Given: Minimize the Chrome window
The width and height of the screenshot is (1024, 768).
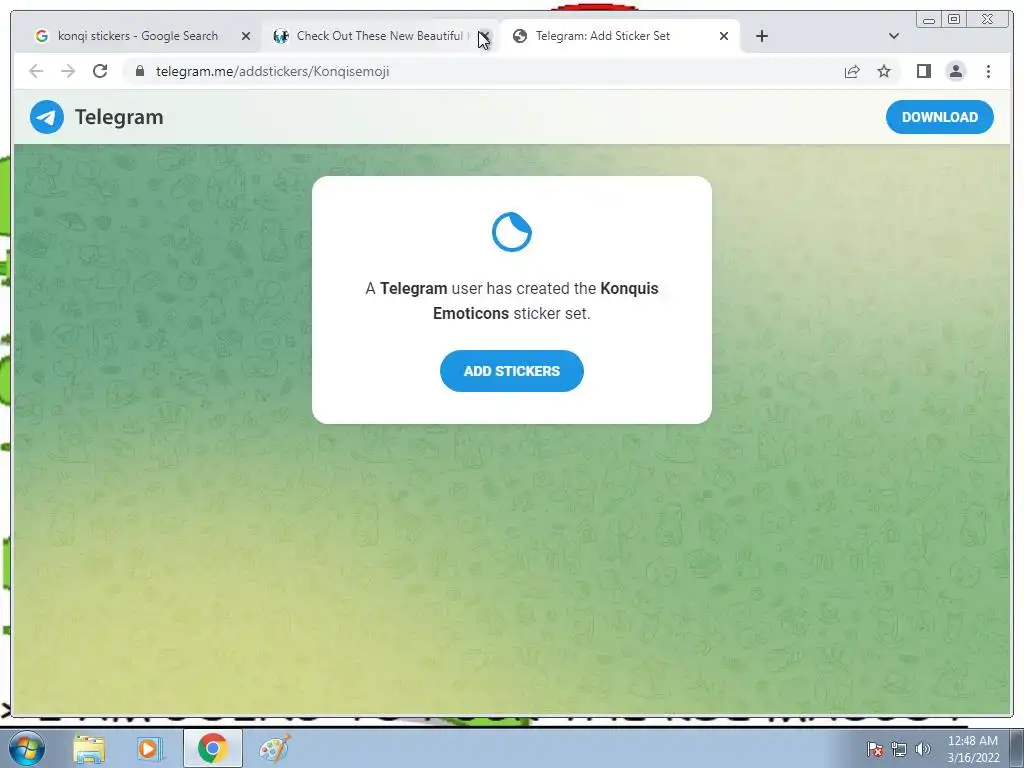Looking at the screenshot, I should tap(929, 20).
